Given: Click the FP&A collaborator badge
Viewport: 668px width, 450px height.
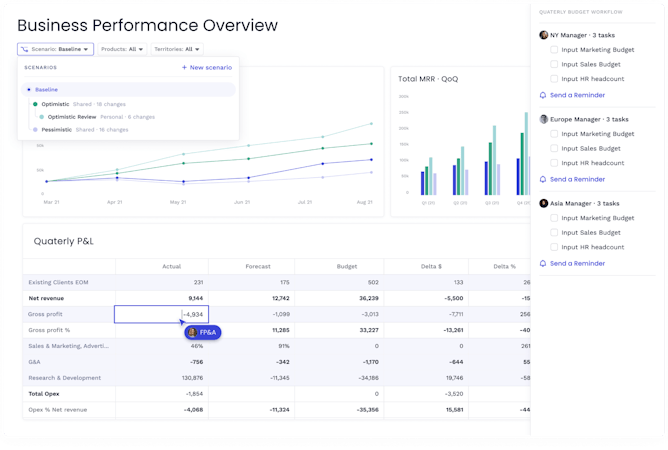Looking at the screenshot, I should click(x=203, y=332).
